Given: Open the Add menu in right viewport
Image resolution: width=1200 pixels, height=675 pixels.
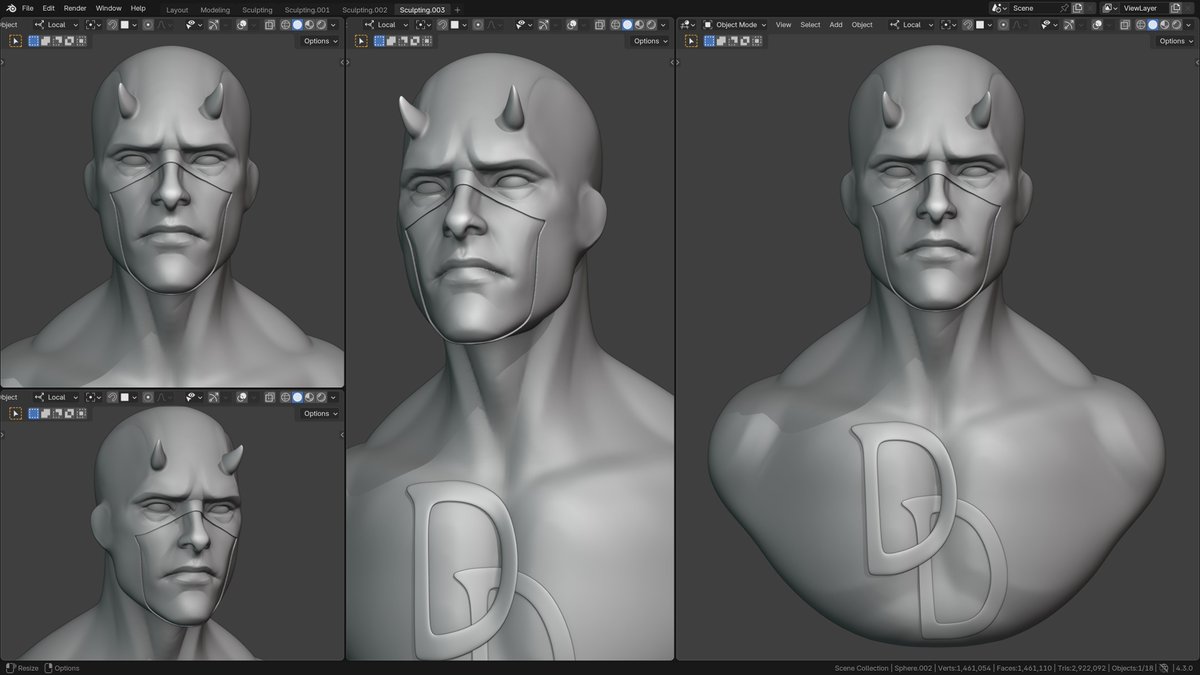Looking at the screenshot, I should click(835, 24).
